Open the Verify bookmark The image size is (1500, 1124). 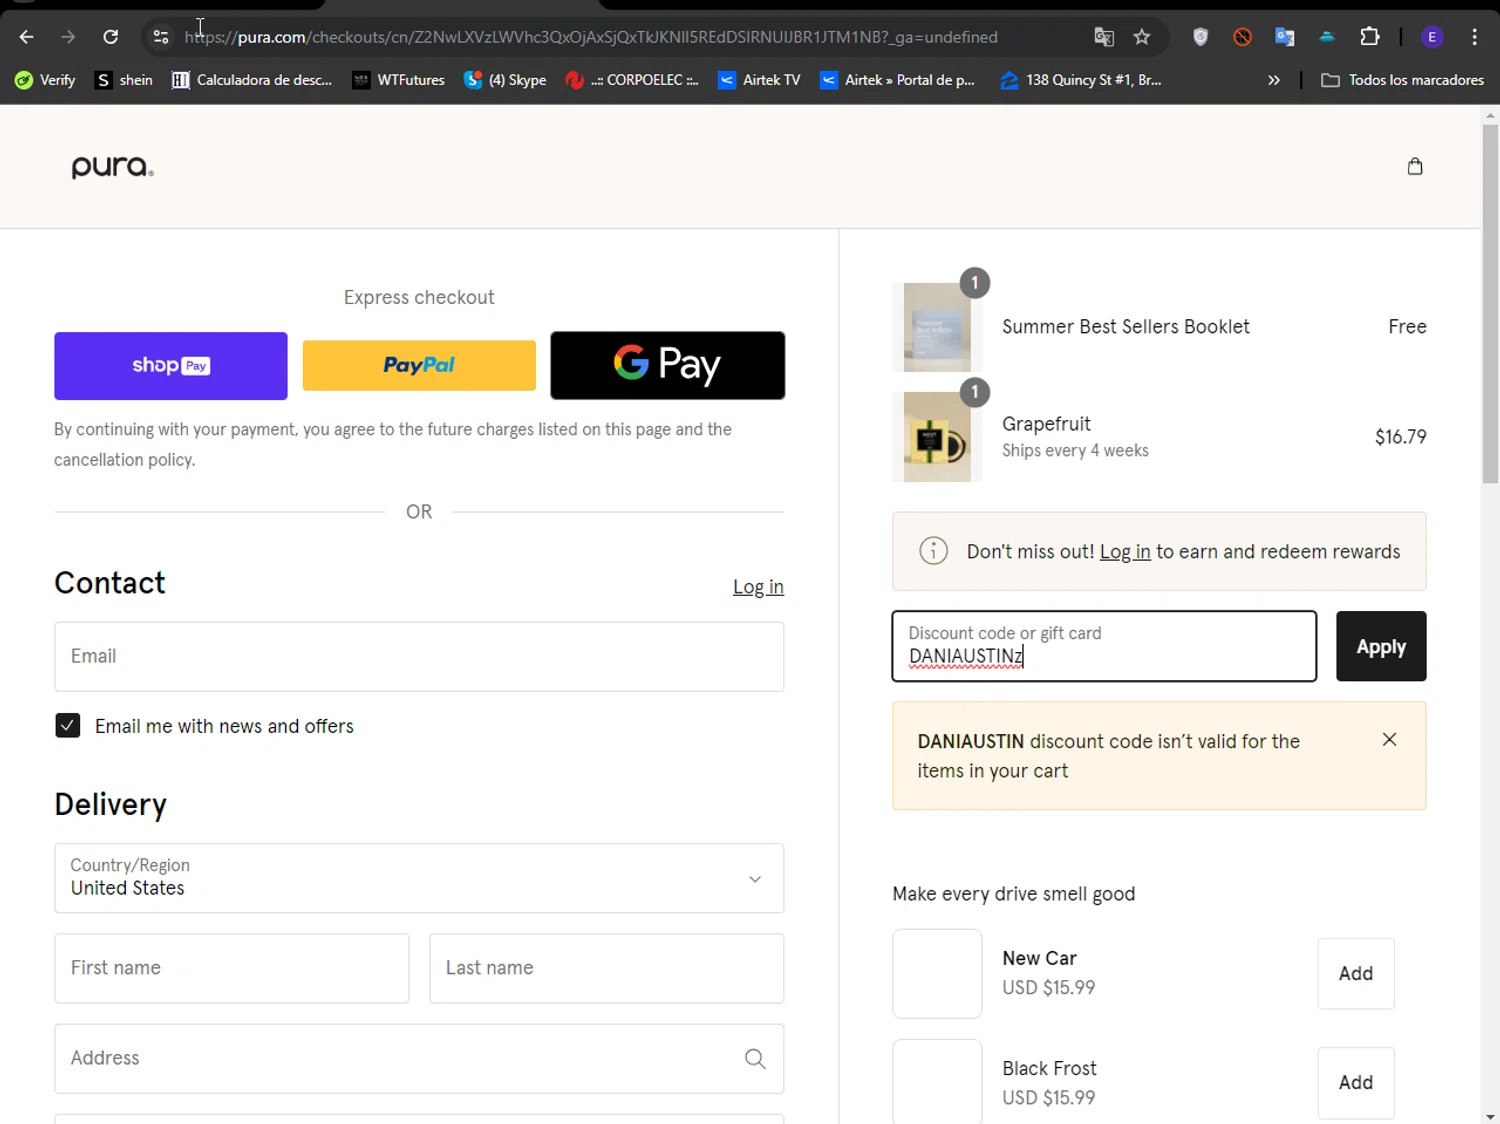click(x=45, y=80)
